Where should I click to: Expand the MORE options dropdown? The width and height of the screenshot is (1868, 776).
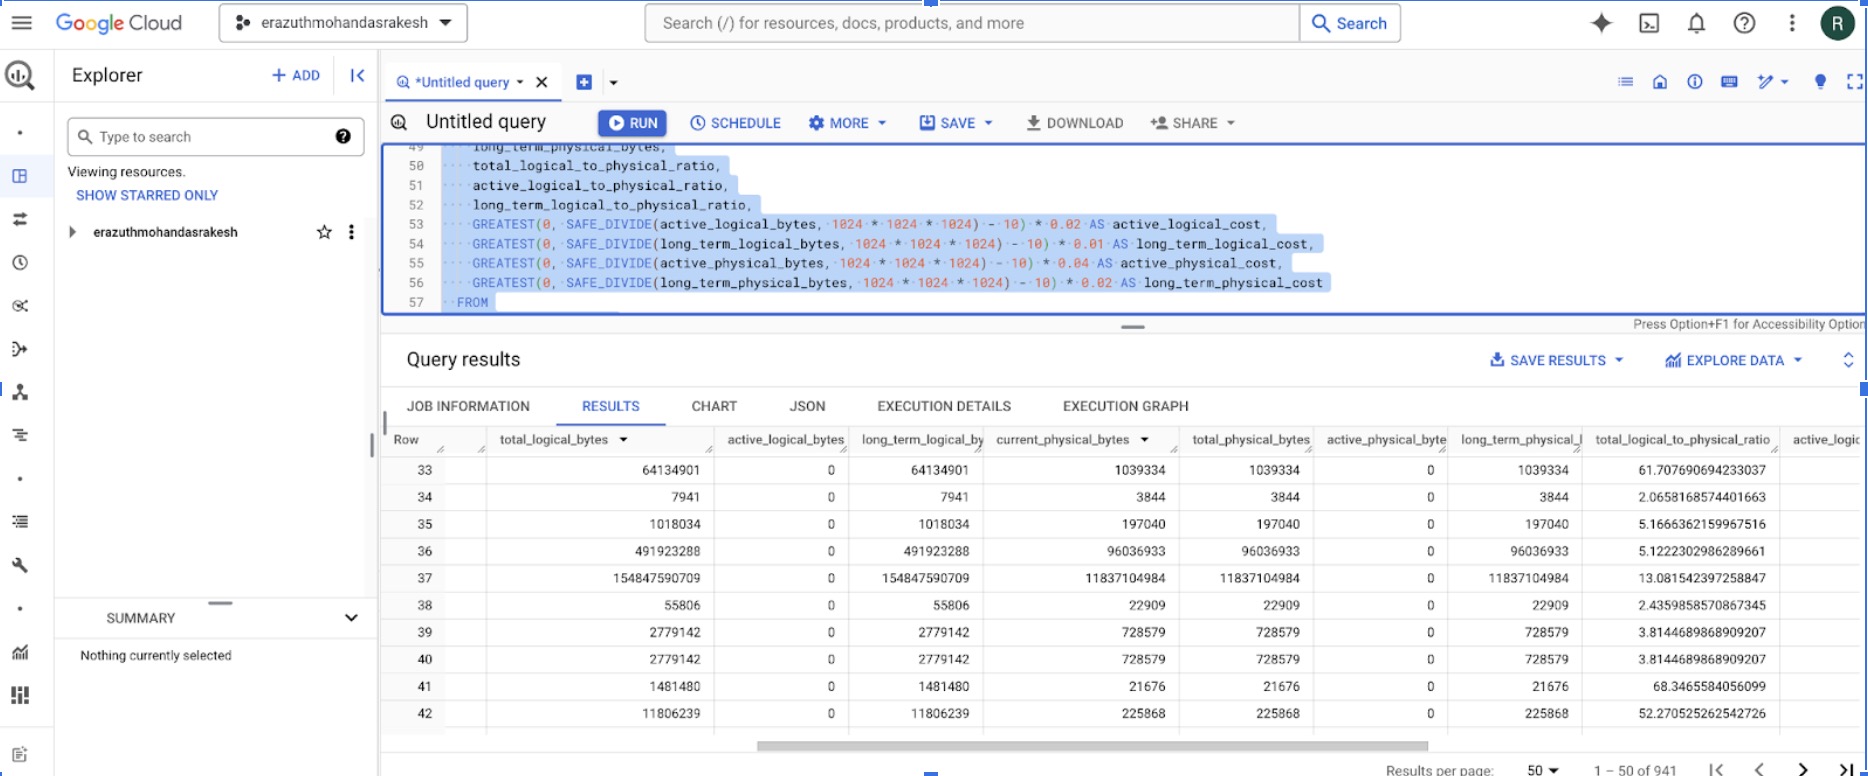tap(848, 123)
